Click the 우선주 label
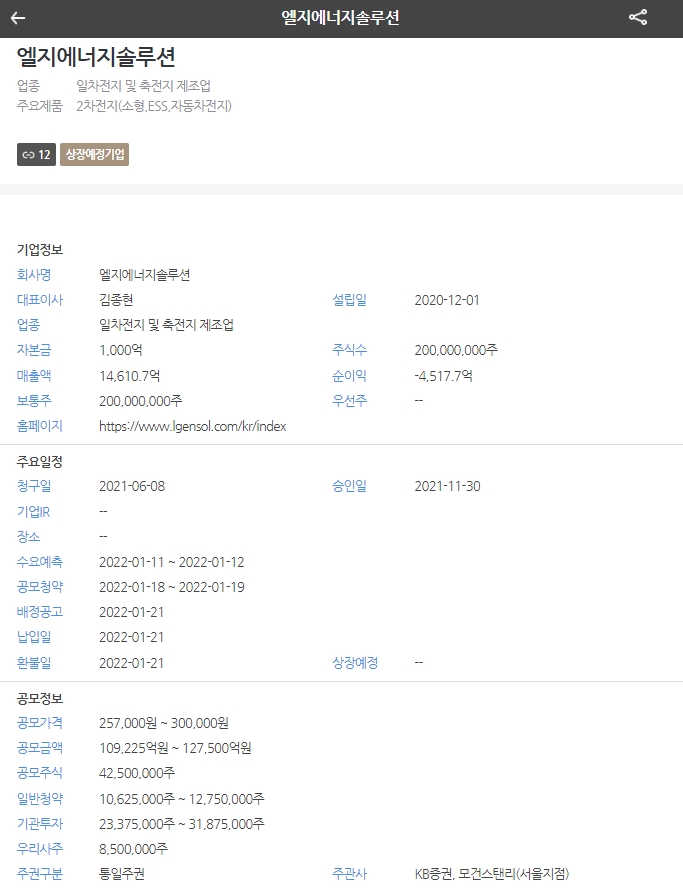Image resolution: width=683 pixels, height=889 pixels. pos(349,401)
